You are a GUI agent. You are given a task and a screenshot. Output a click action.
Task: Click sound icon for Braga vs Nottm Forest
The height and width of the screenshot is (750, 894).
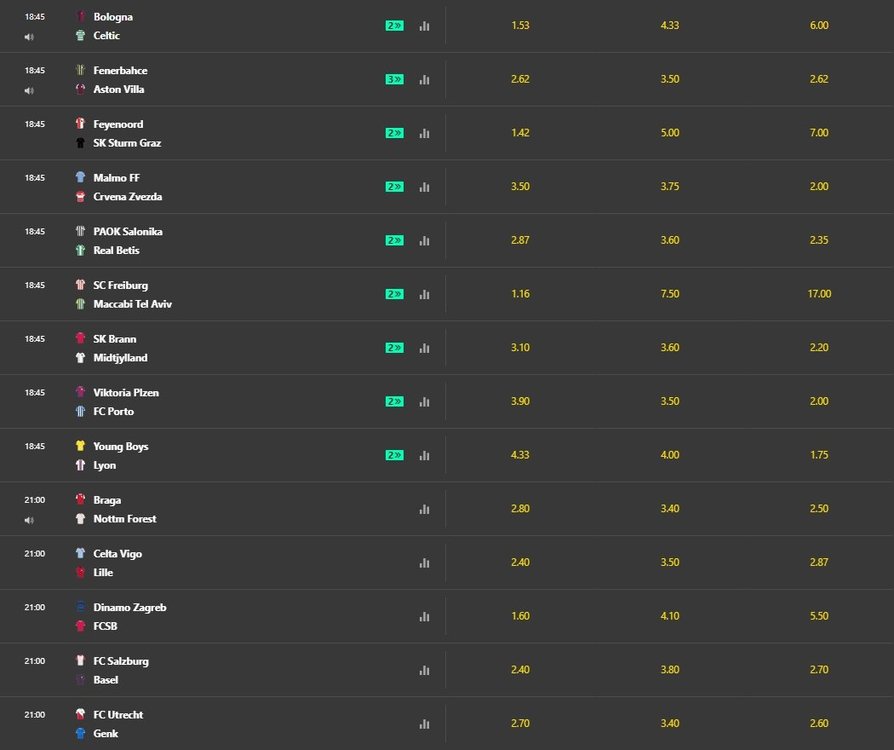pos(29,520)
